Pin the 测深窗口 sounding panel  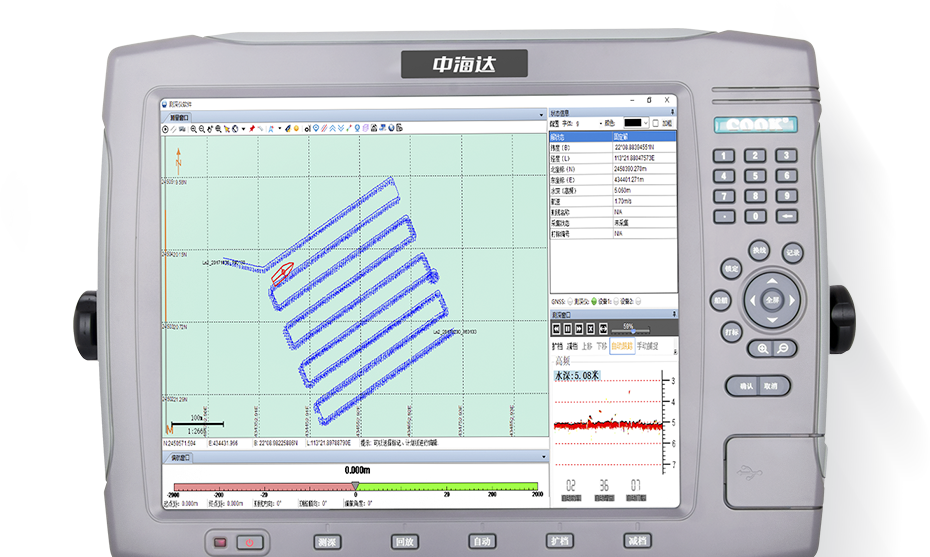click(674, 314)
